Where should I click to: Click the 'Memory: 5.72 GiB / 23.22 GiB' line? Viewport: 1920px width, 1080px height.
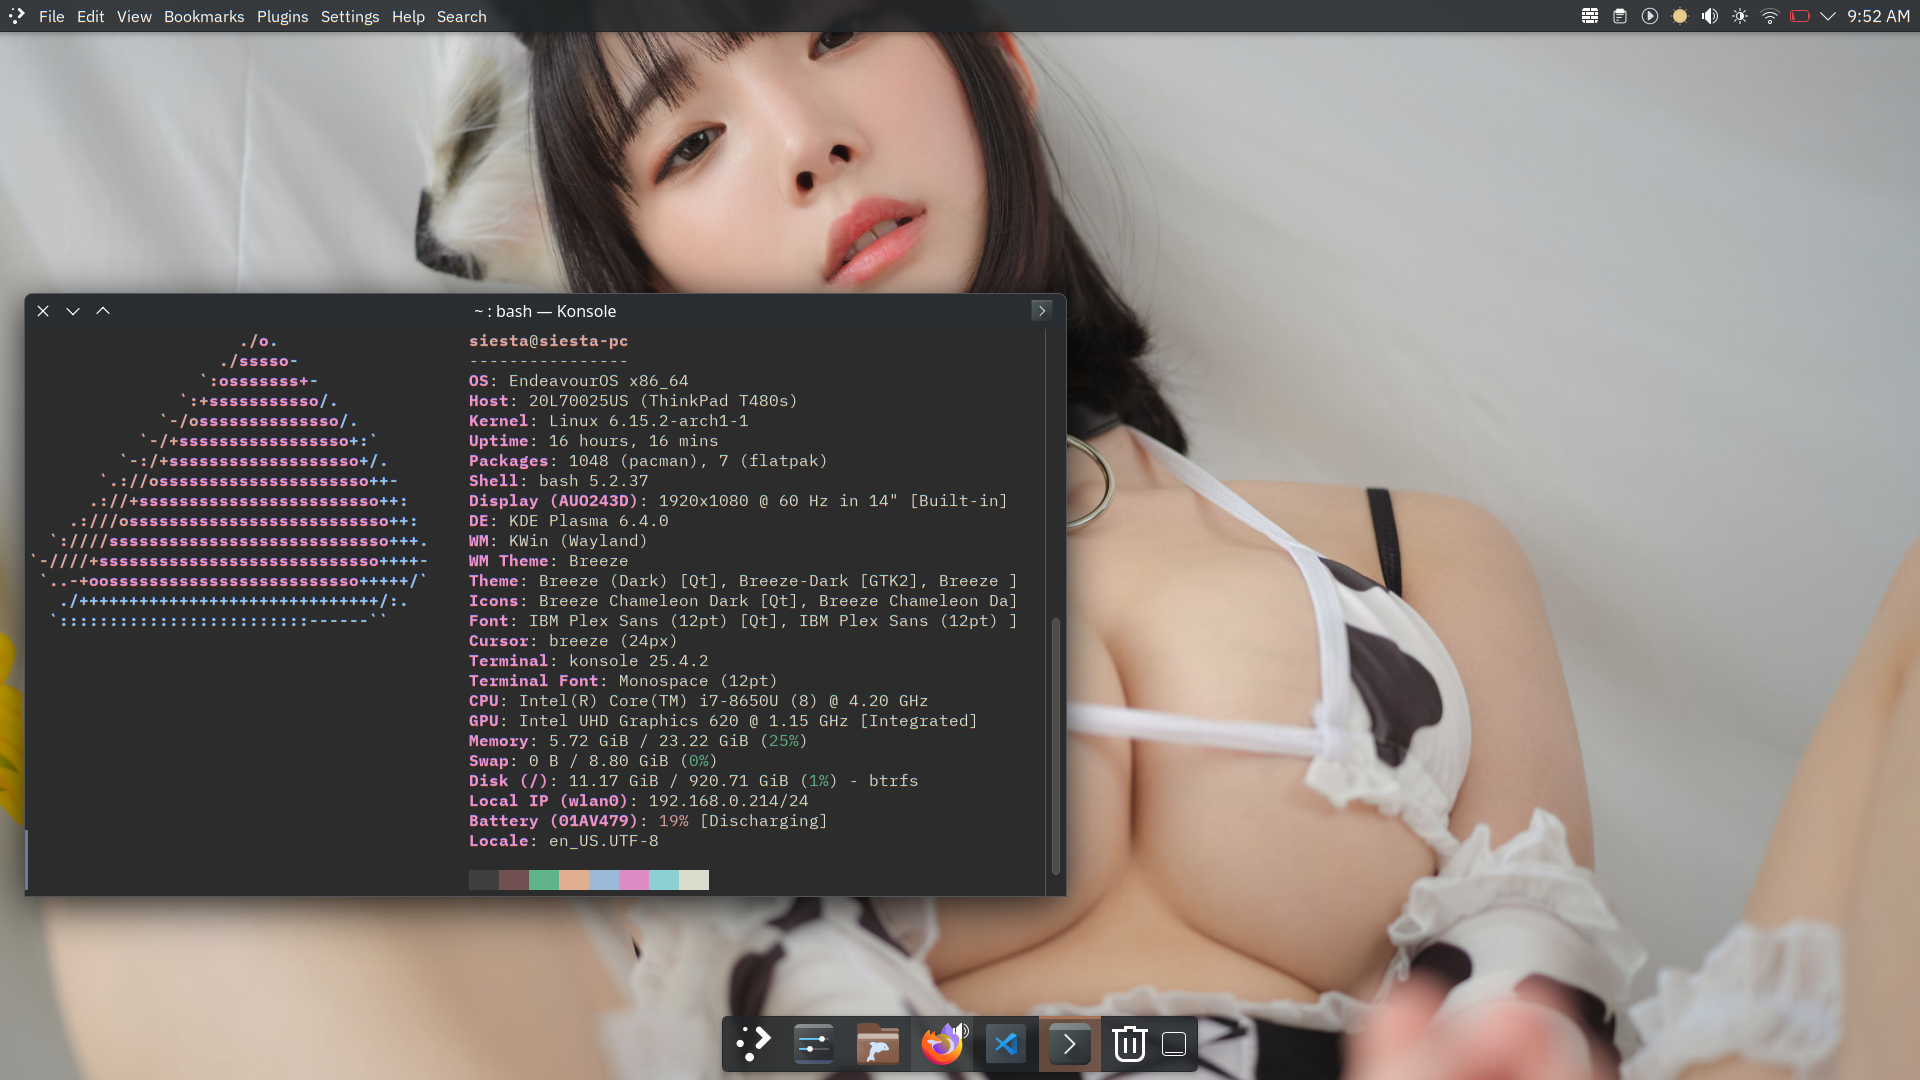(x=638, y=741)
